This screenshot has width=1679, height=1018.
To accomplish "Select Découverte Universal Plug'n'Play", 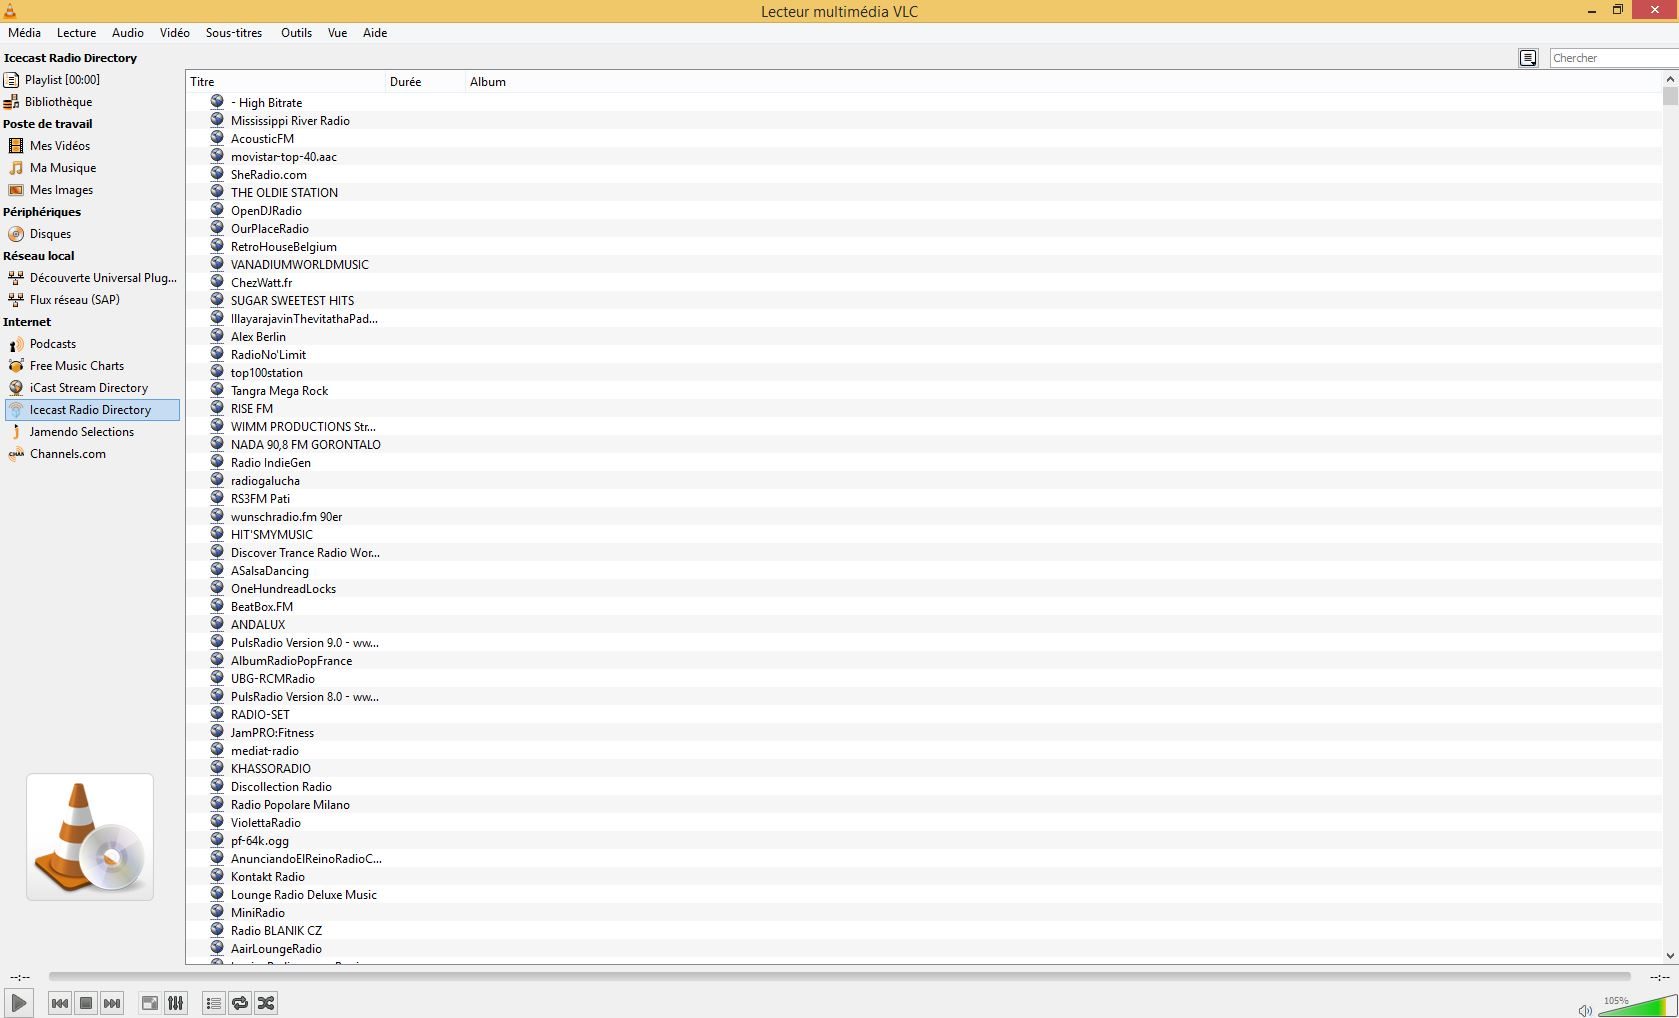I will [x=103, y=278].
